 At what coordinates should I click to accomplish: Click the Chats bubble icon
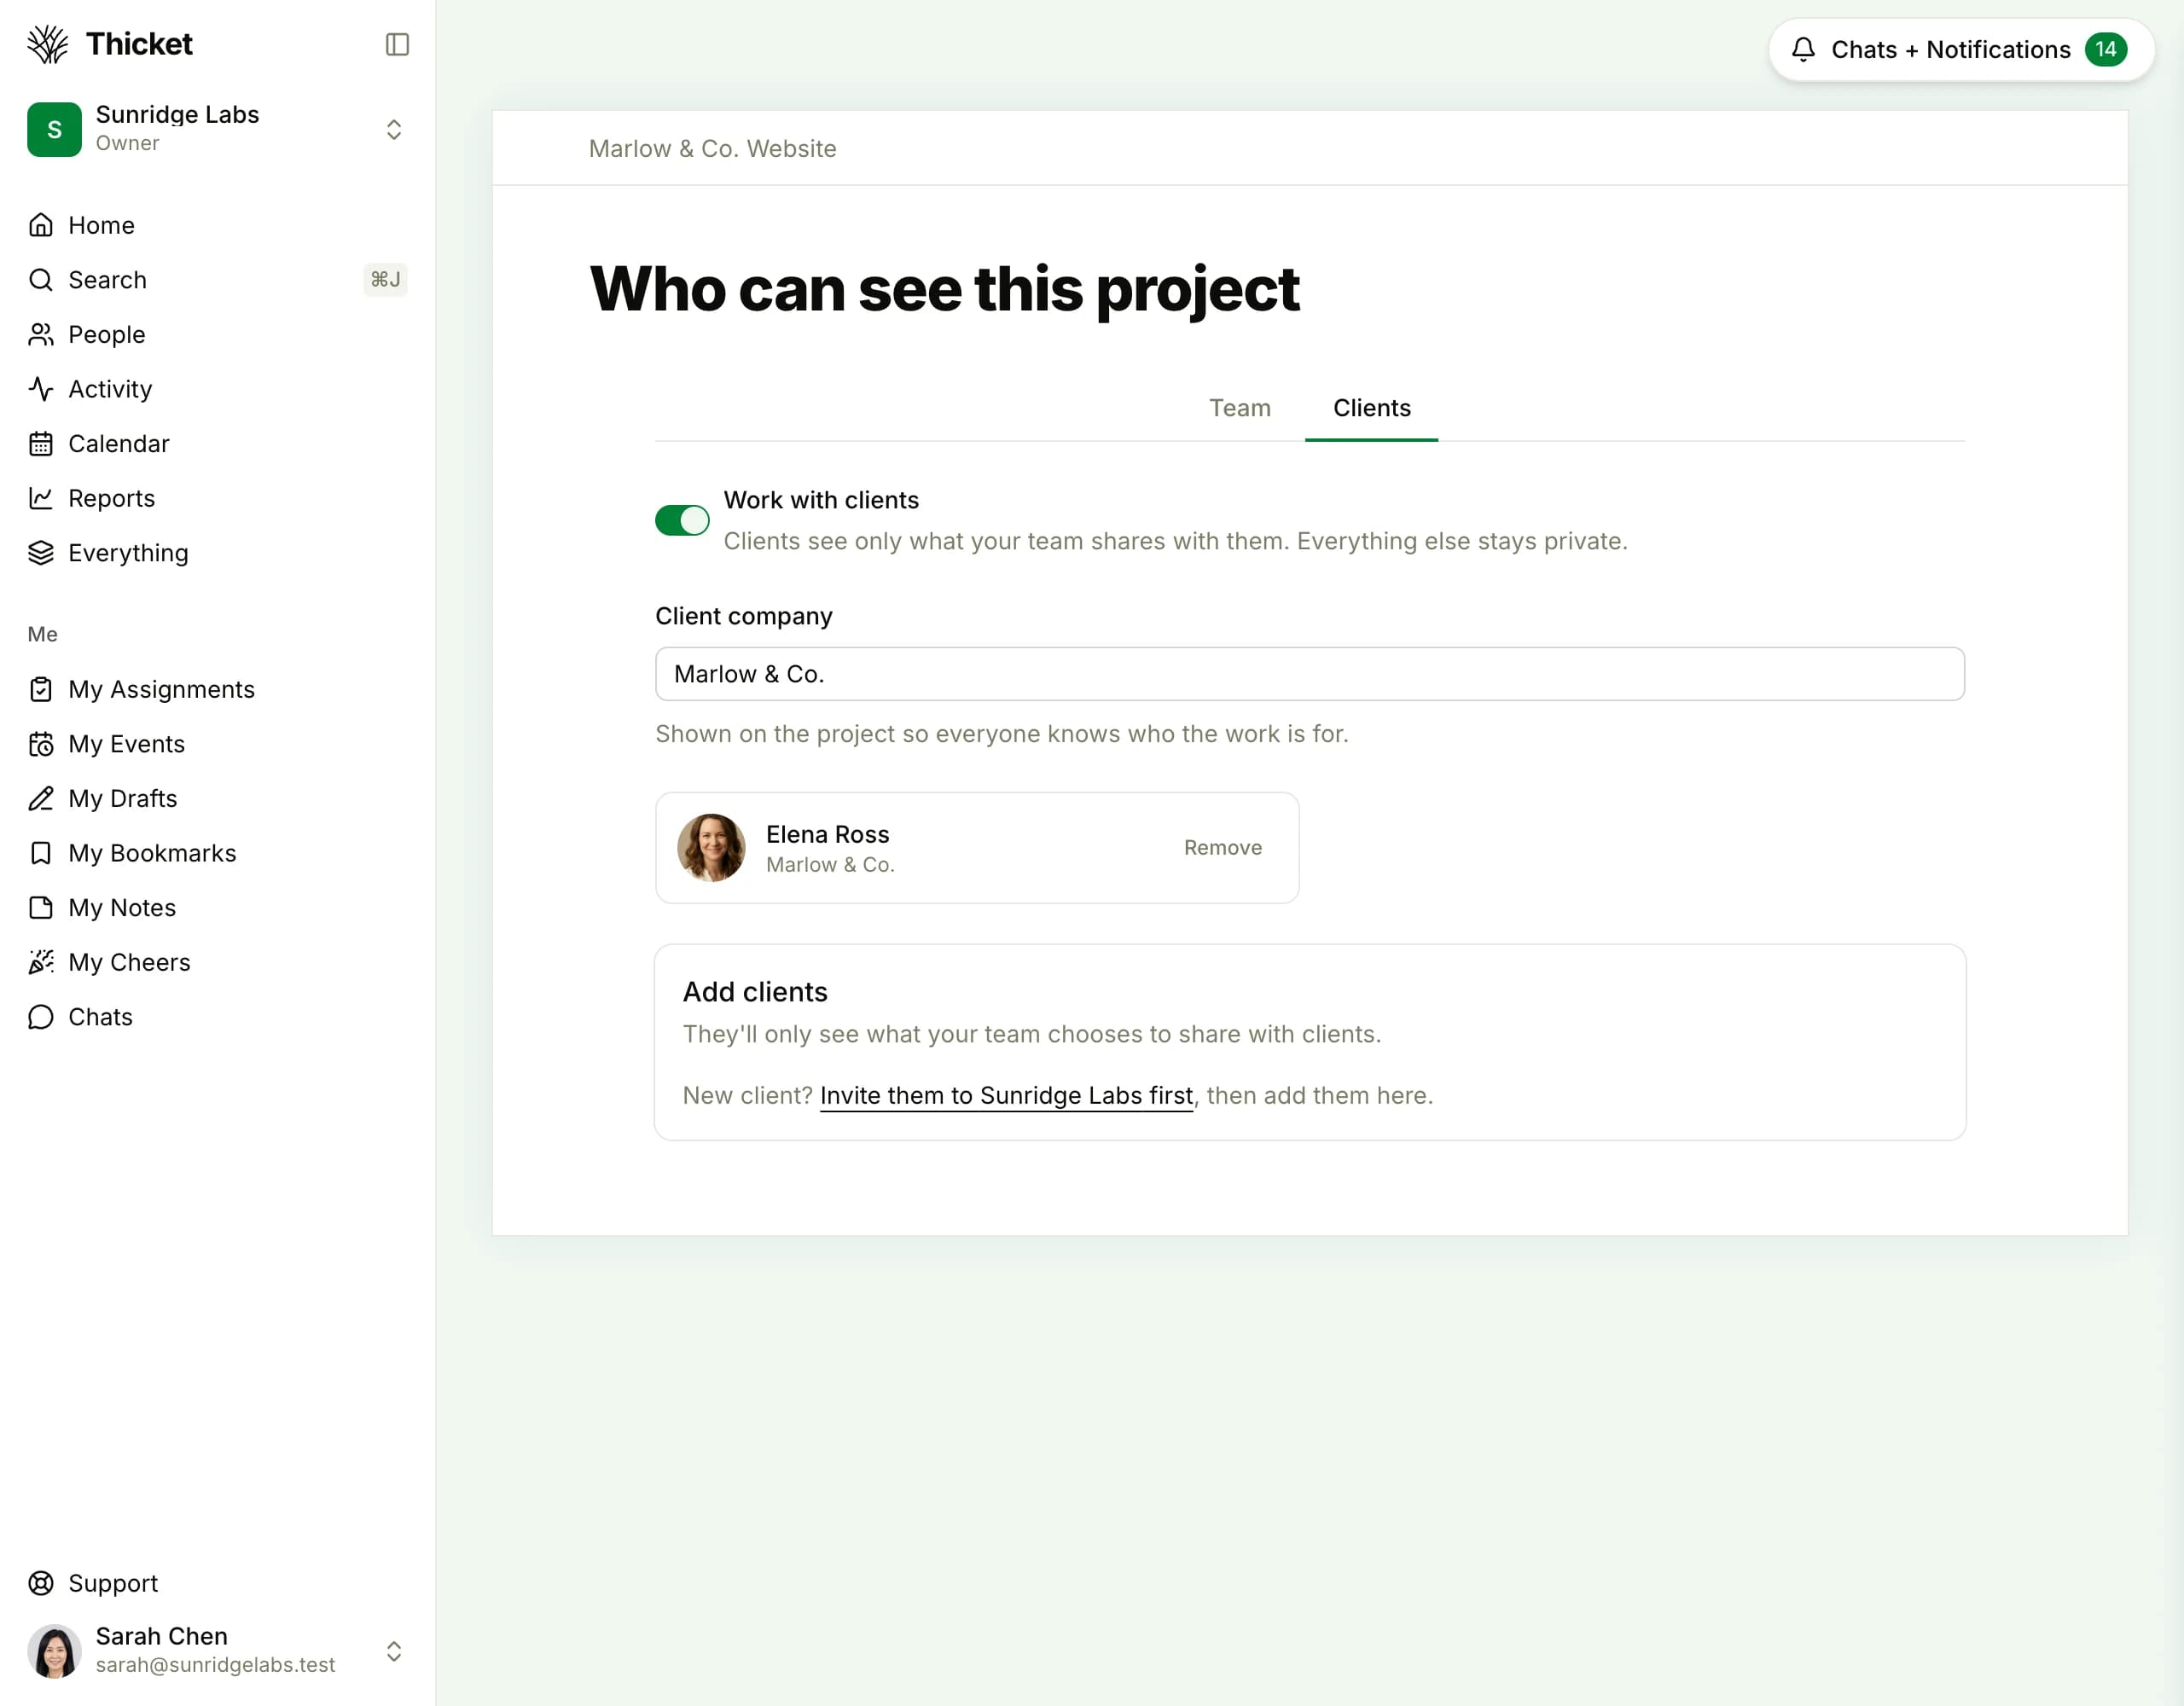click(41, 1017)
